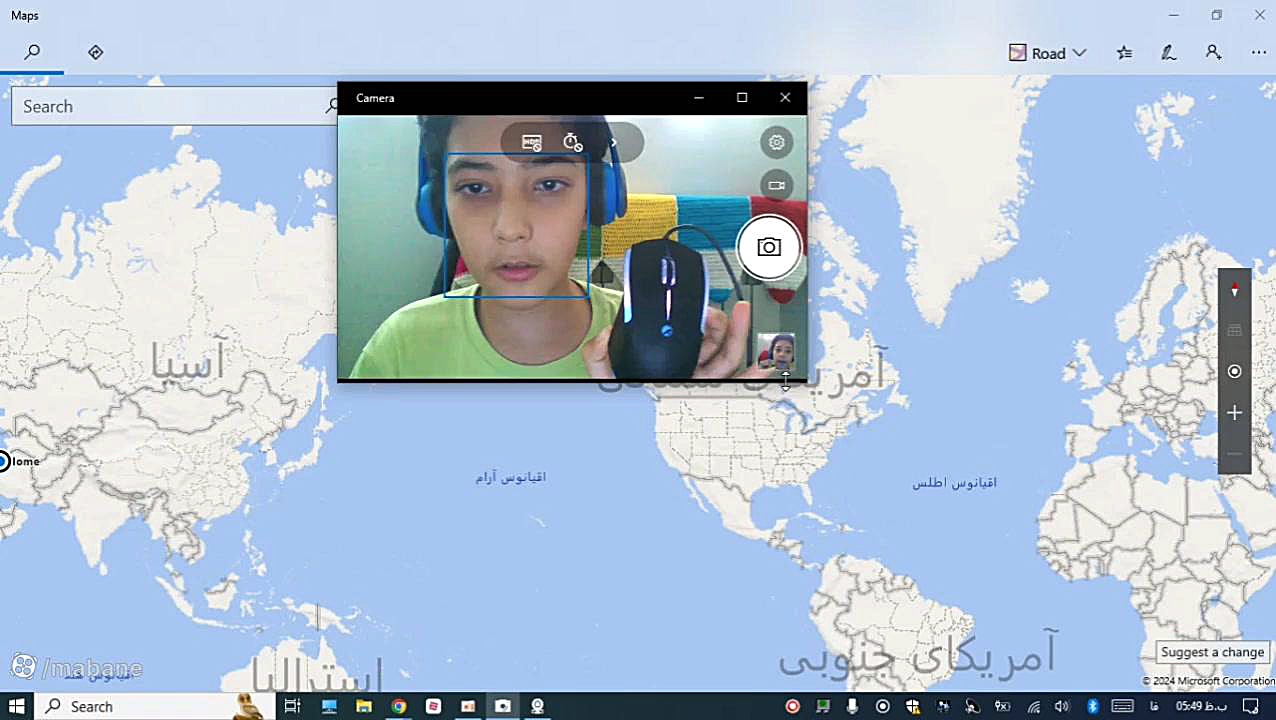1276x720 pixels.
Task: Open the last captured photo thumbnail
Action: [x=776, y=352]
